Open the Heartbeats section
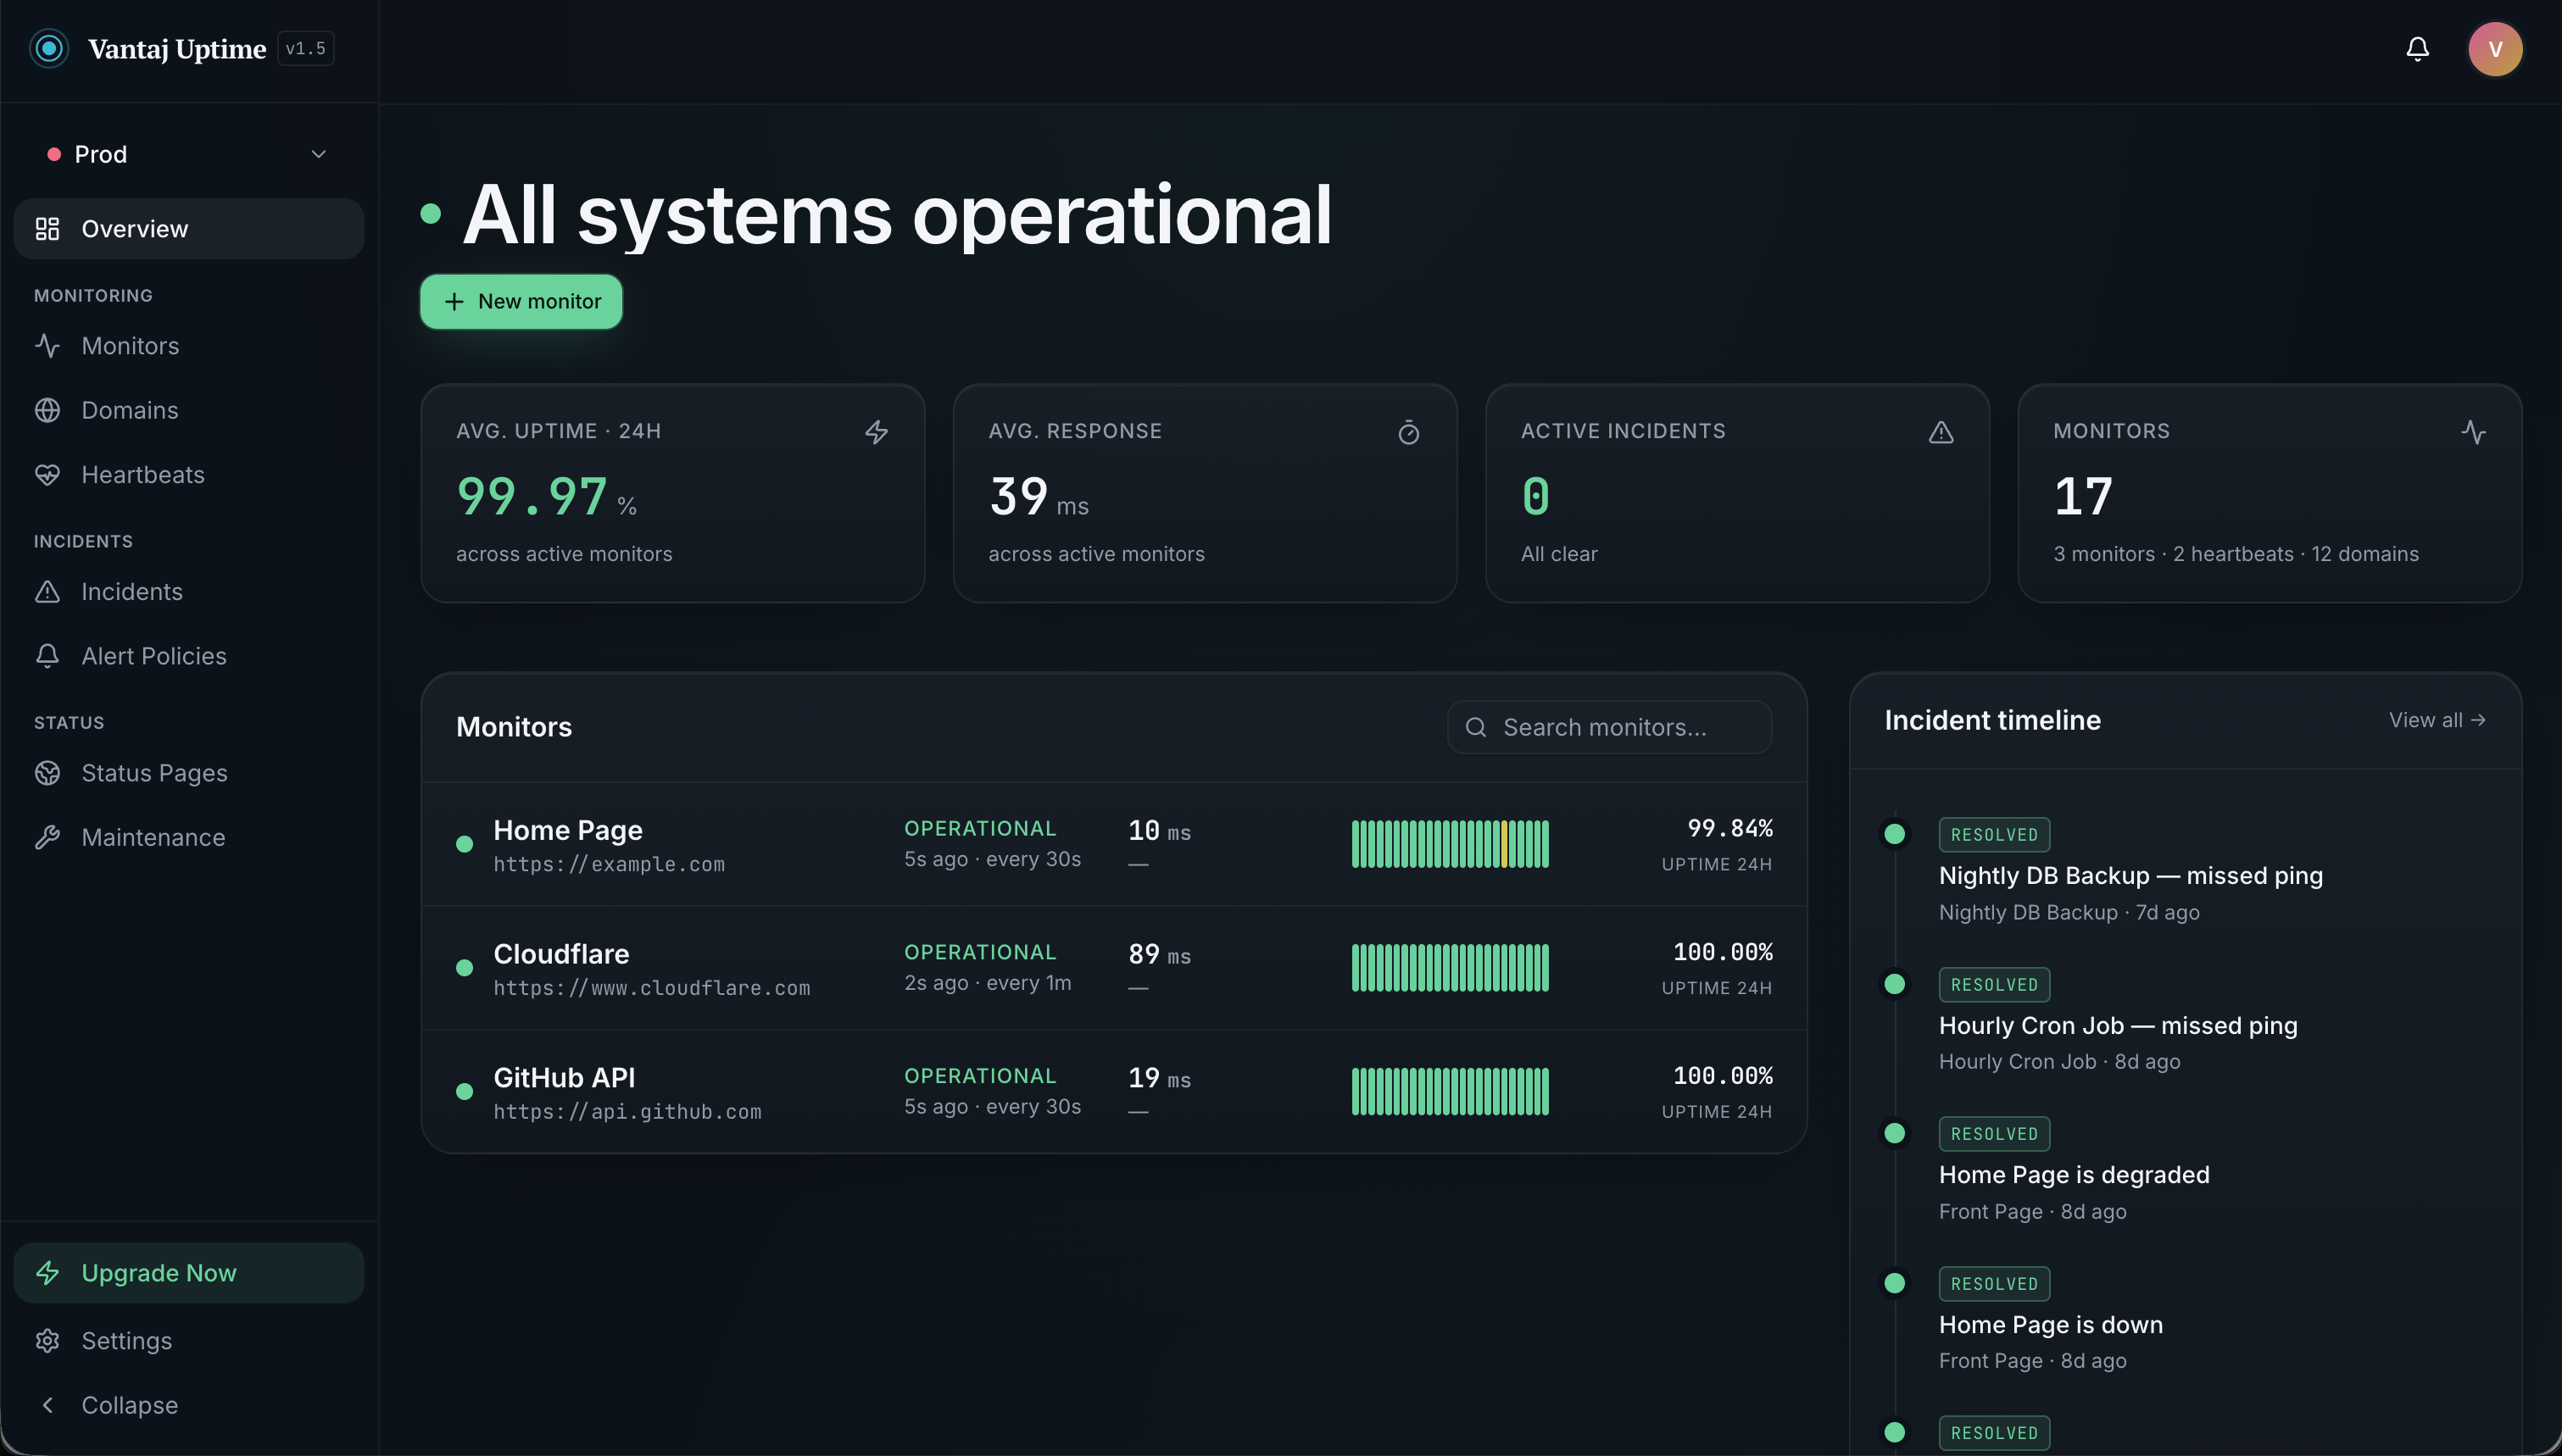This screenshot has height=1456, width=2562. [x=189, y=475]
